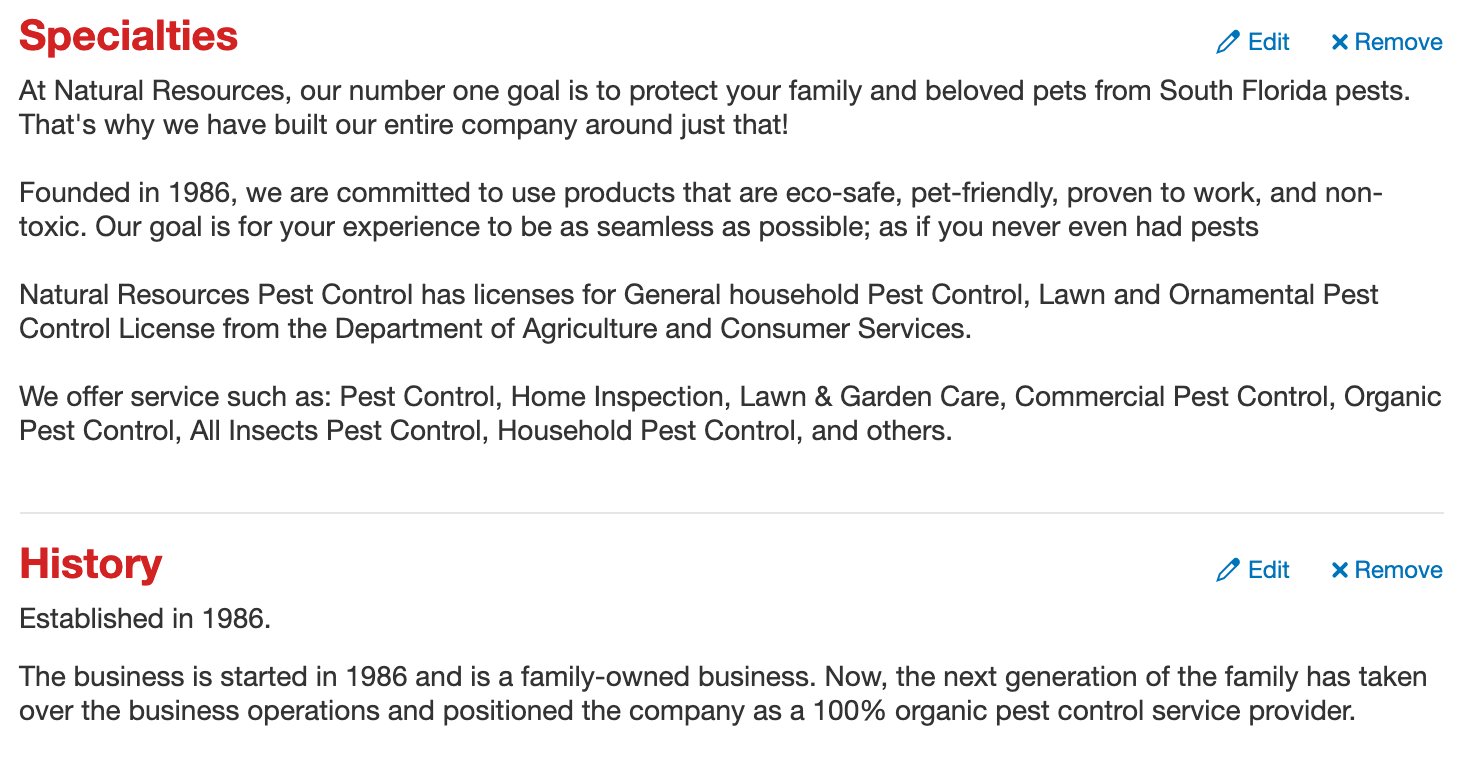This screenshot has height=766, width=1476.
Task: Click the paragraph starting 'The business is started'
Action: click(x=723, y=694)
